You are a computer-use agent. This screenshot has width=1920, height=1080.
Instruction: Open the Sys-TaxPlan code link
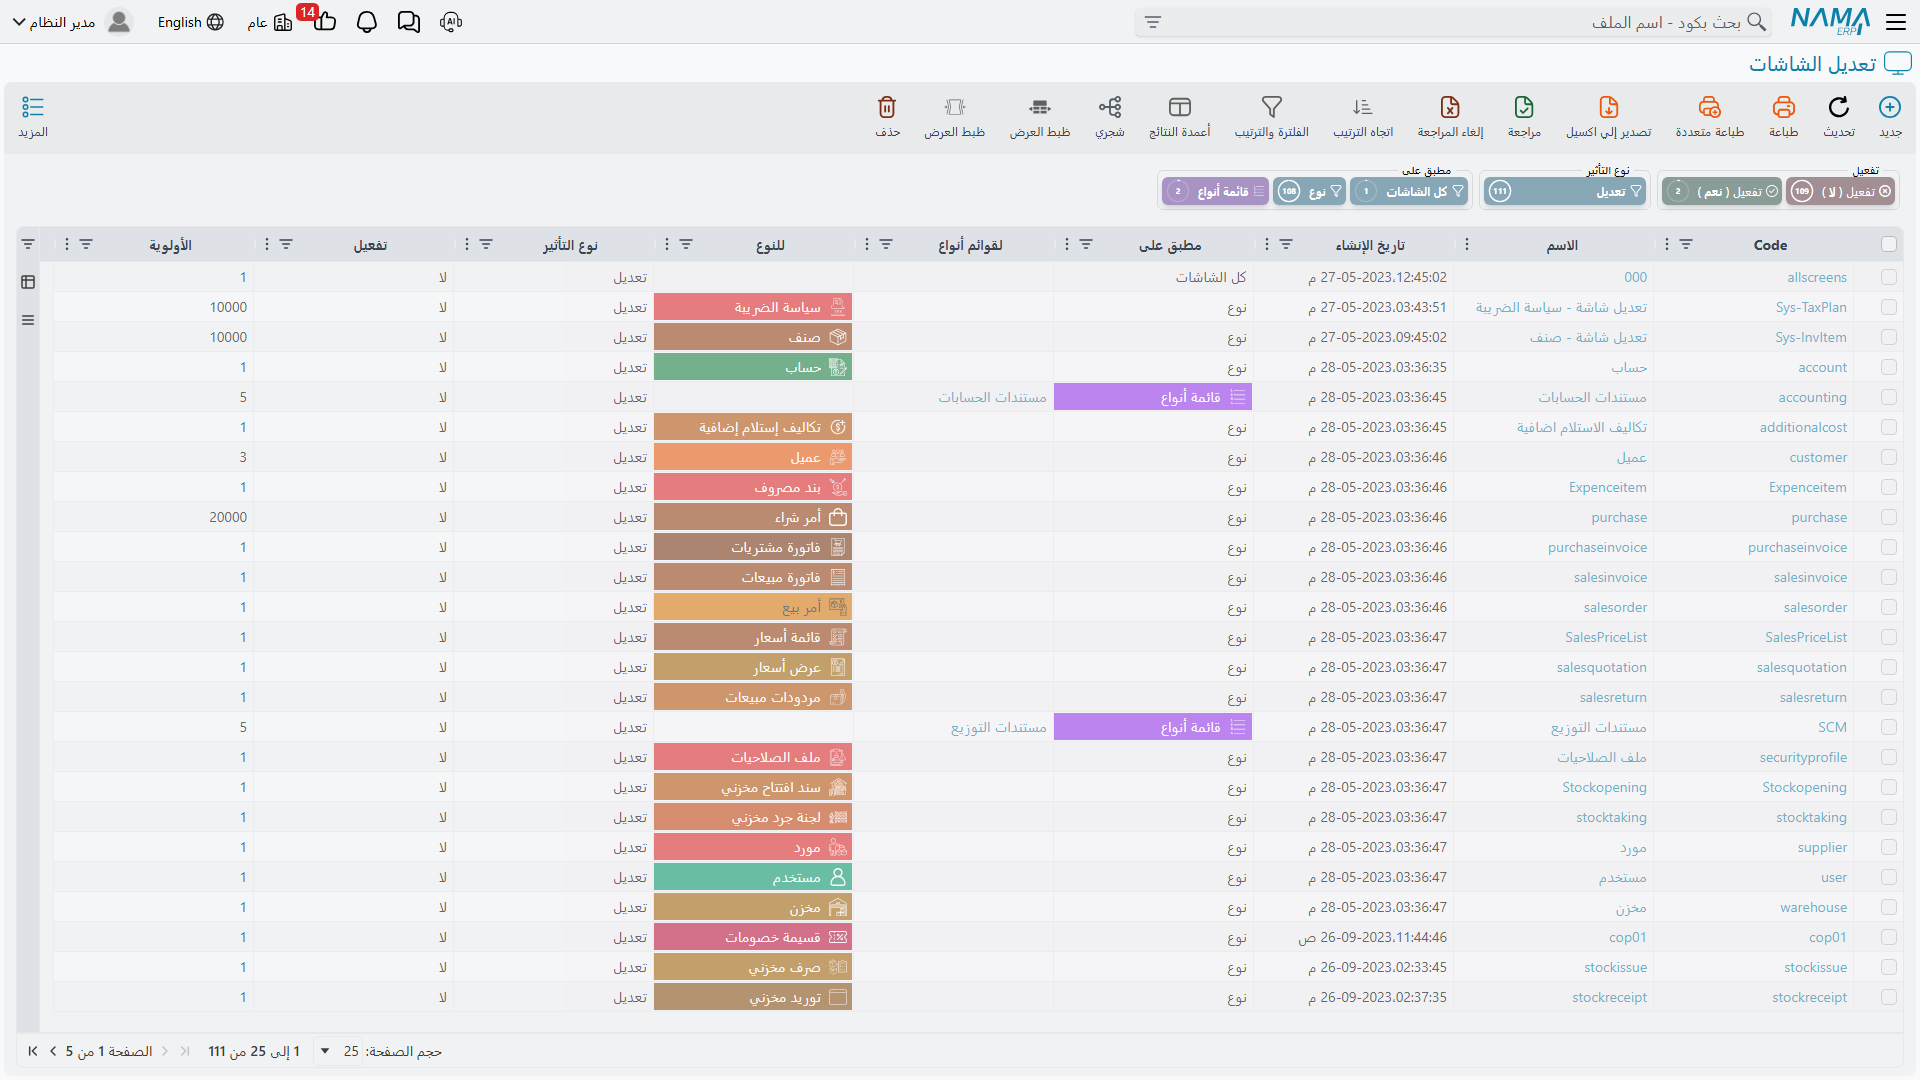pyautogui.click(x=1810, y=307)
